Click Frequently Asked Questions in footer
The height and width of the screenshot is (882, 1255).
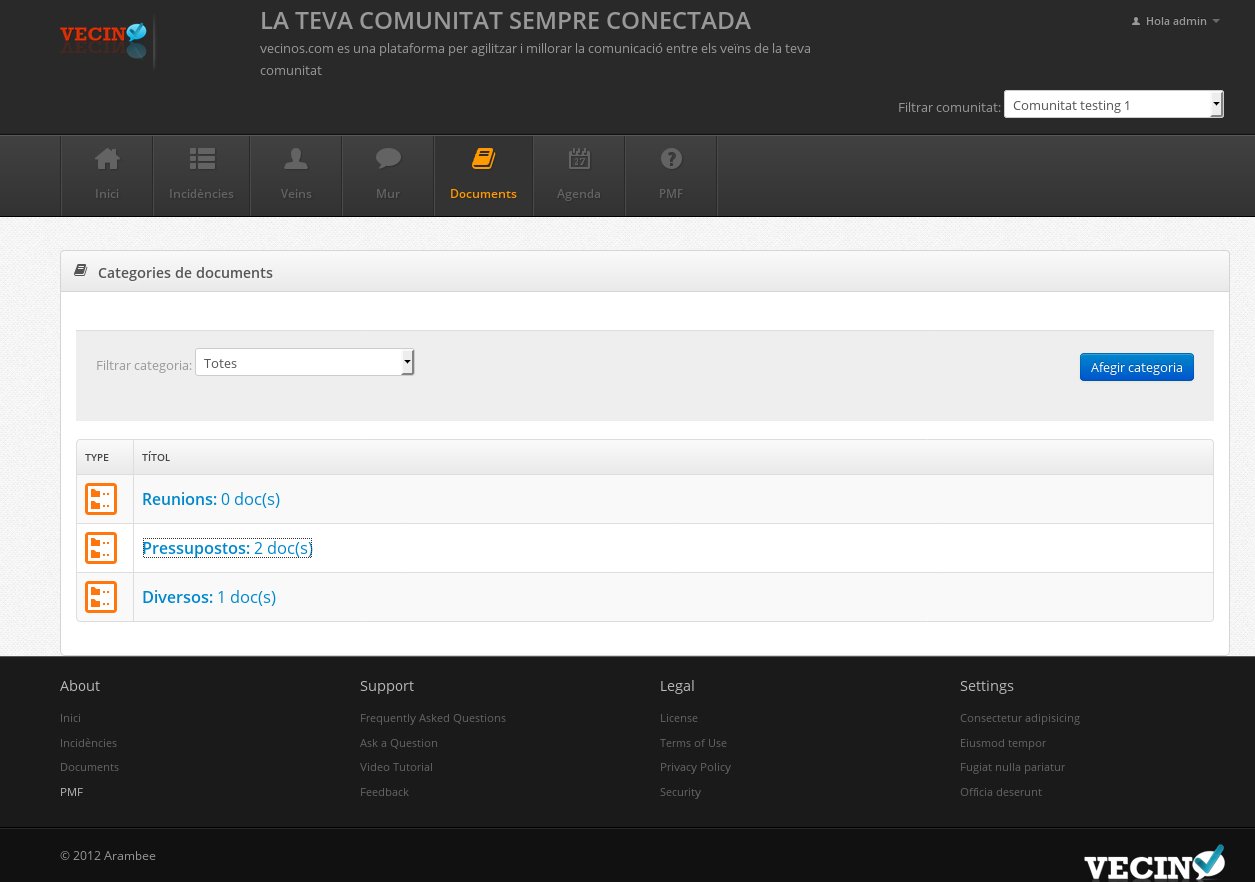tap(433, 718)
